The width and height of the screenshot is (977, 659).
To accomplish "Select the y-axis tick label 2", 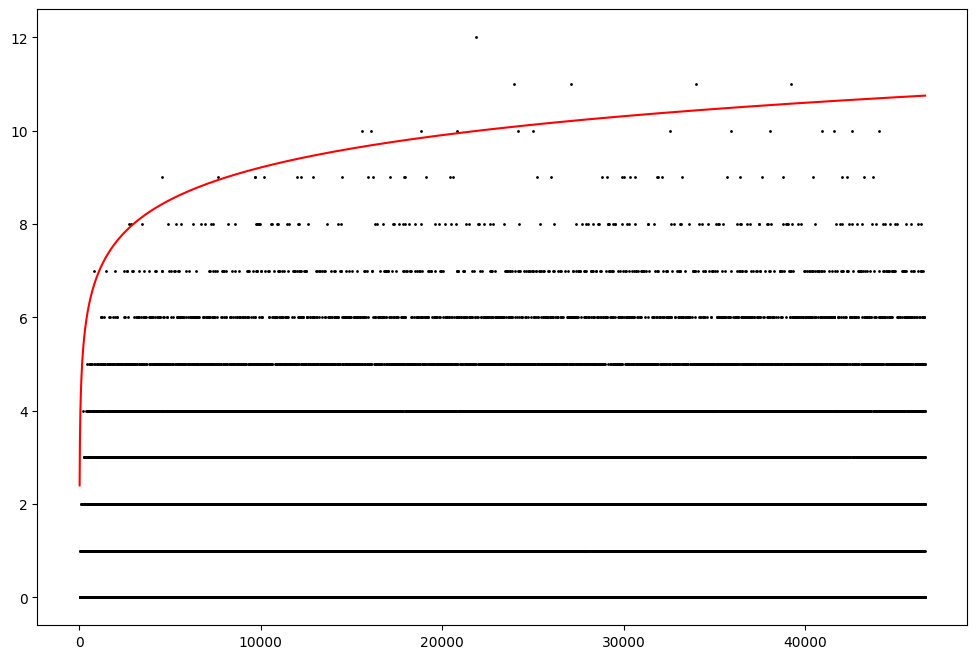I will pyautogui.click(x=24, y=505).
